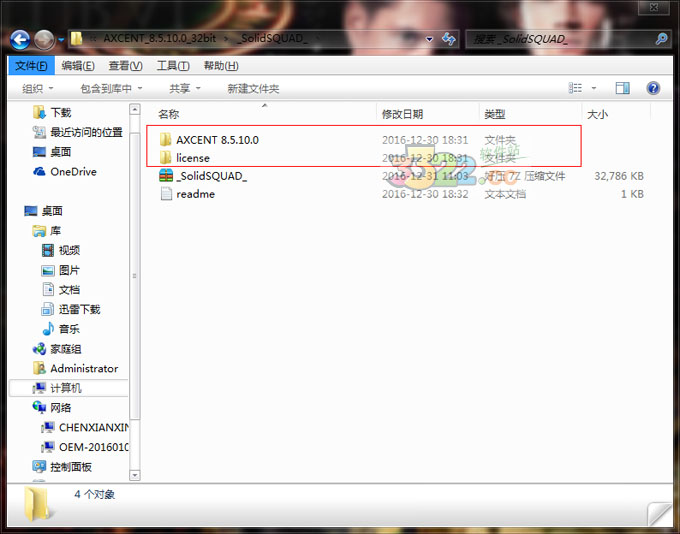Change view with the view icon
This screenshot has width=680, height=534.
(575, 88)
